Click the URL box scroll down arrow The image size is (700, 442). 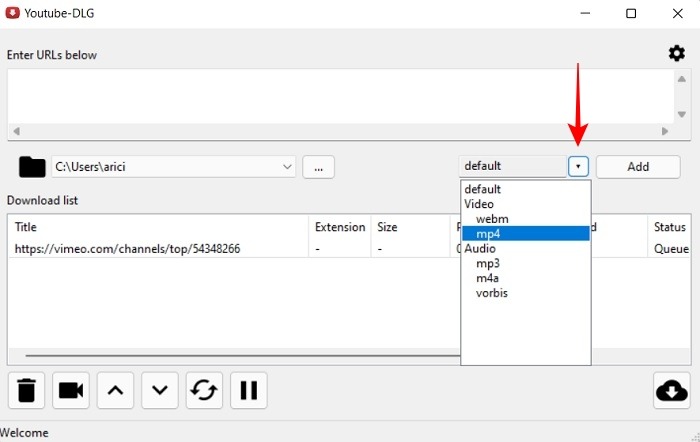tap(682, 114)
